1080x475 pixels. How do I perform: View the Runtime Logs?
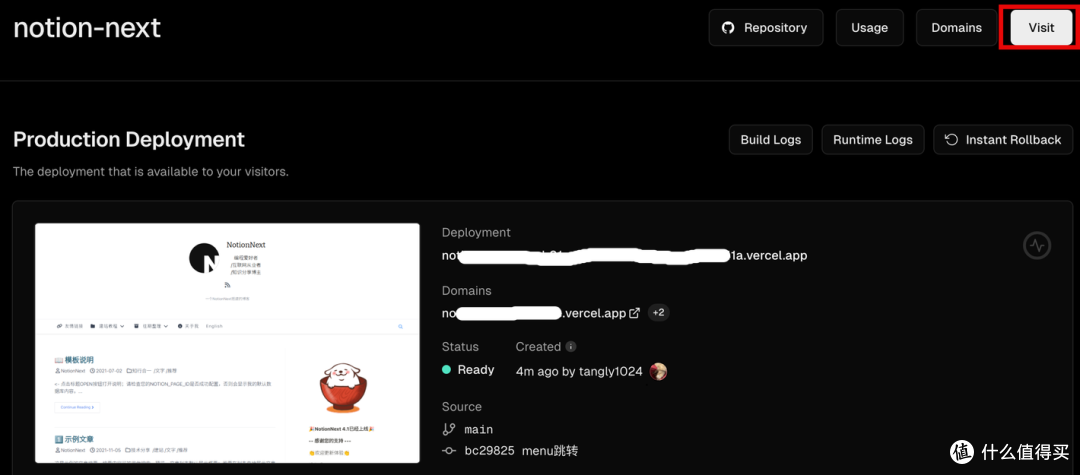coord(873,140)
